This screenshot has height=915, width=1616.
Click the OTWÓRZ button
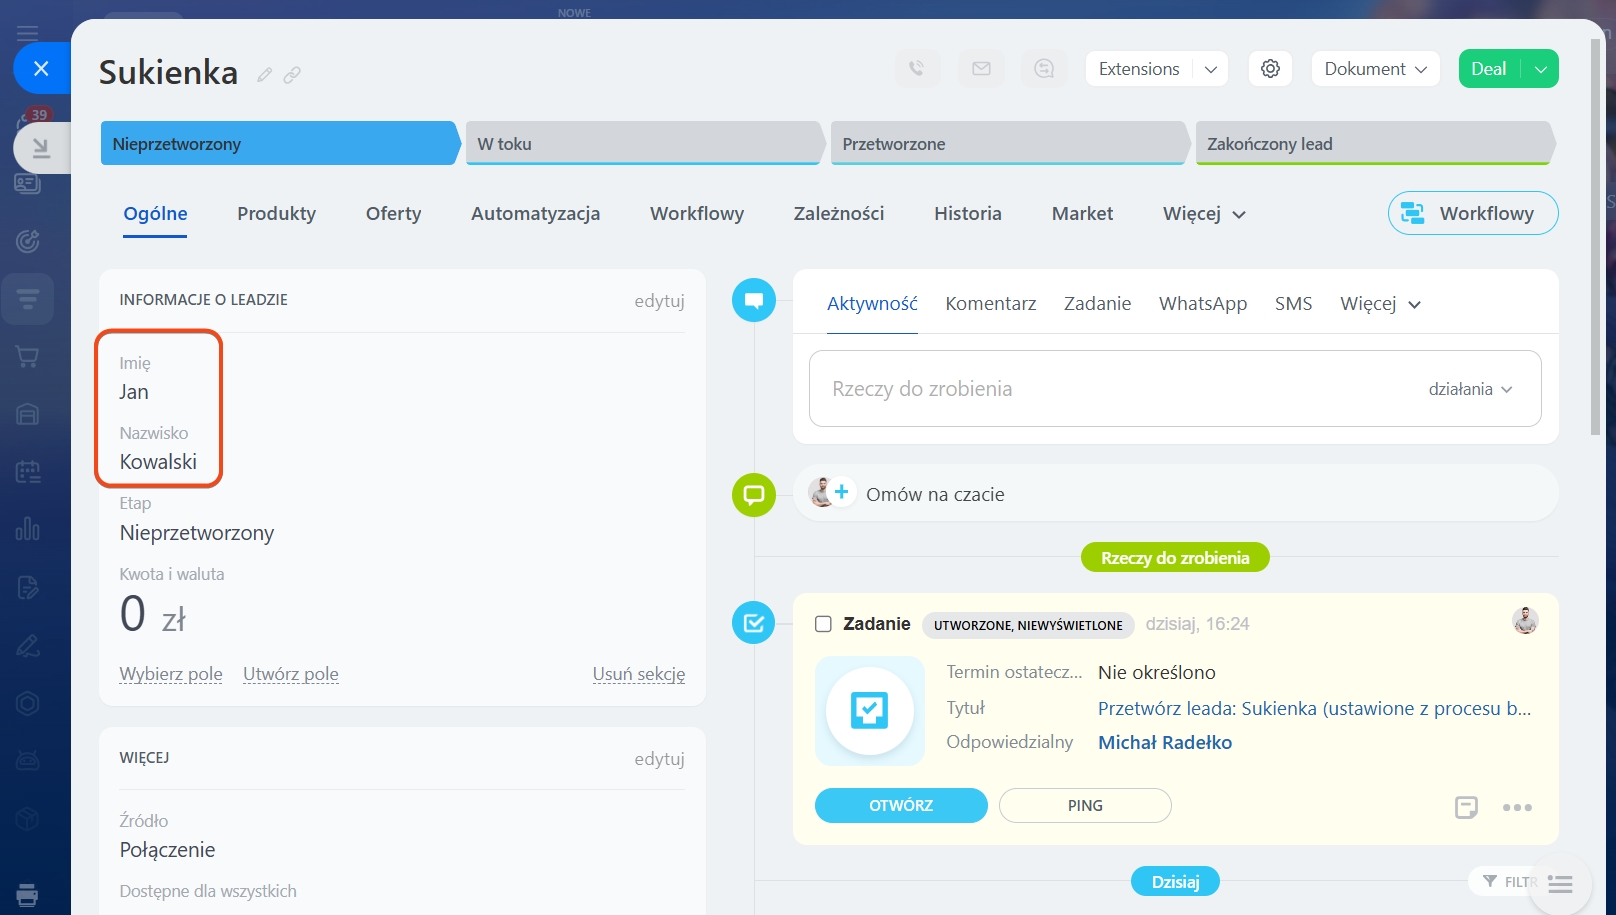pos(901,806)
